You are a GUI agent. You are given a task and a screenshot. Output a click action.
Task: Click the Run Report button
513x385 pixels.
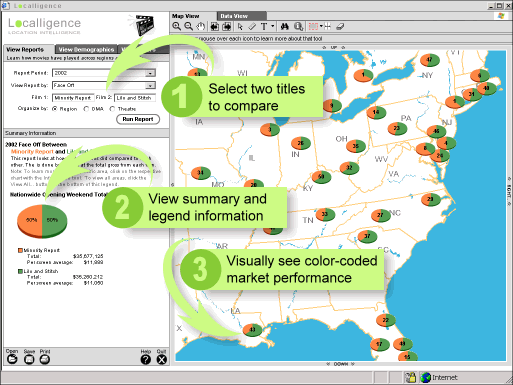click(138, 119)
